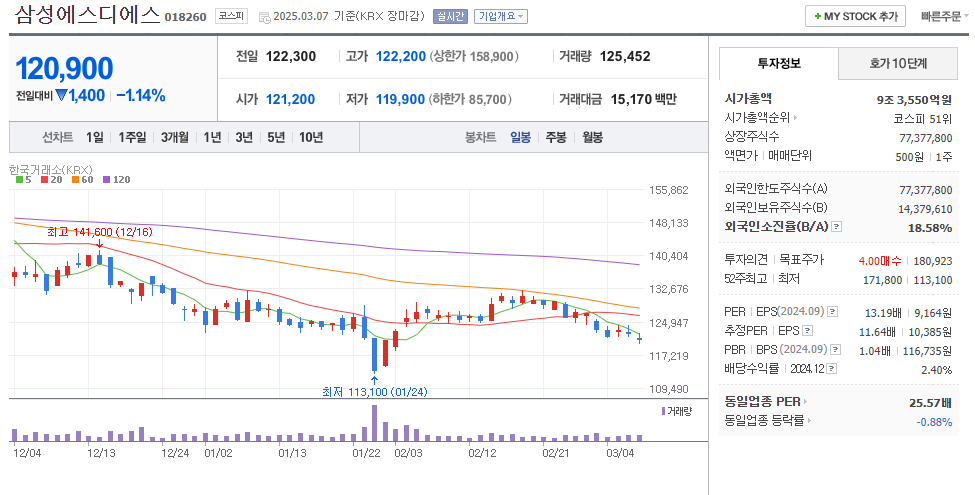Open the 외국인소진율 help icon
This screenshot has width=975, height=495.
pos(836,227)
